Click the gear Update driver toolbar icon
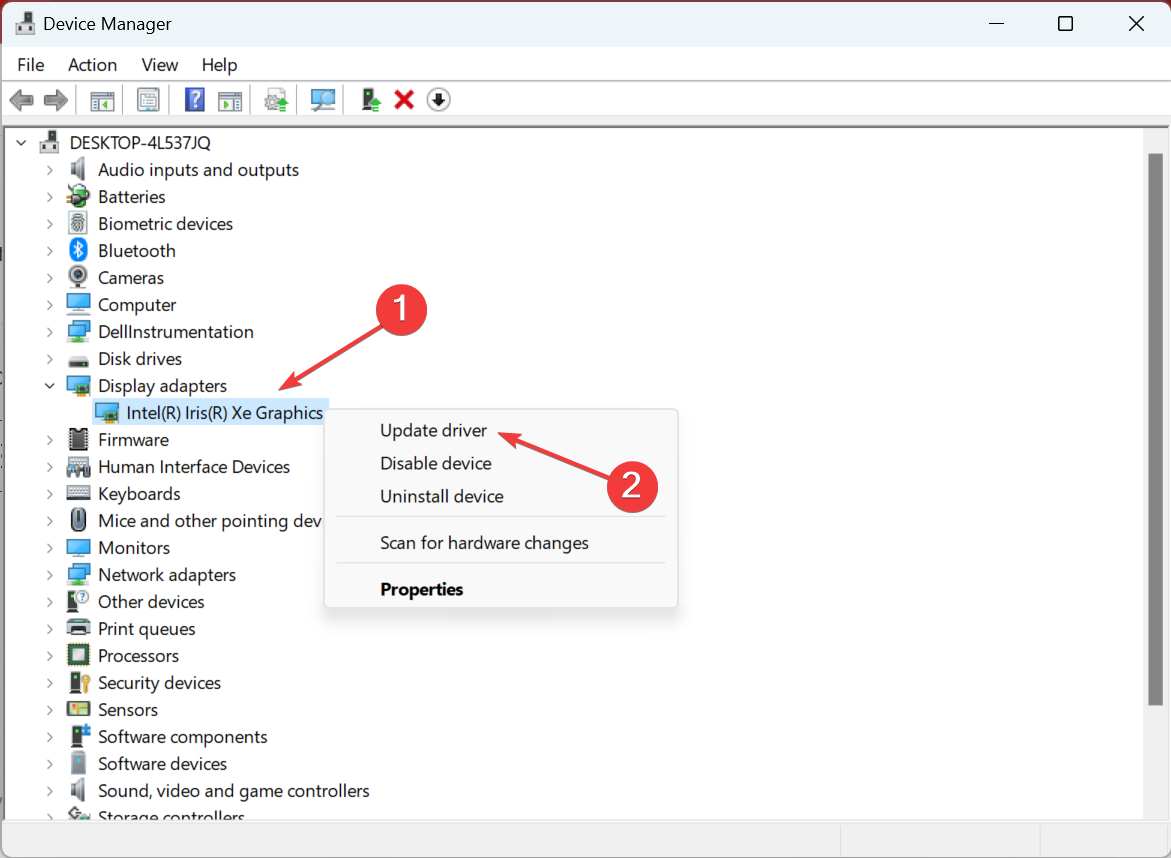This screenshot has width=1171, height=858. tap(276, 100)
